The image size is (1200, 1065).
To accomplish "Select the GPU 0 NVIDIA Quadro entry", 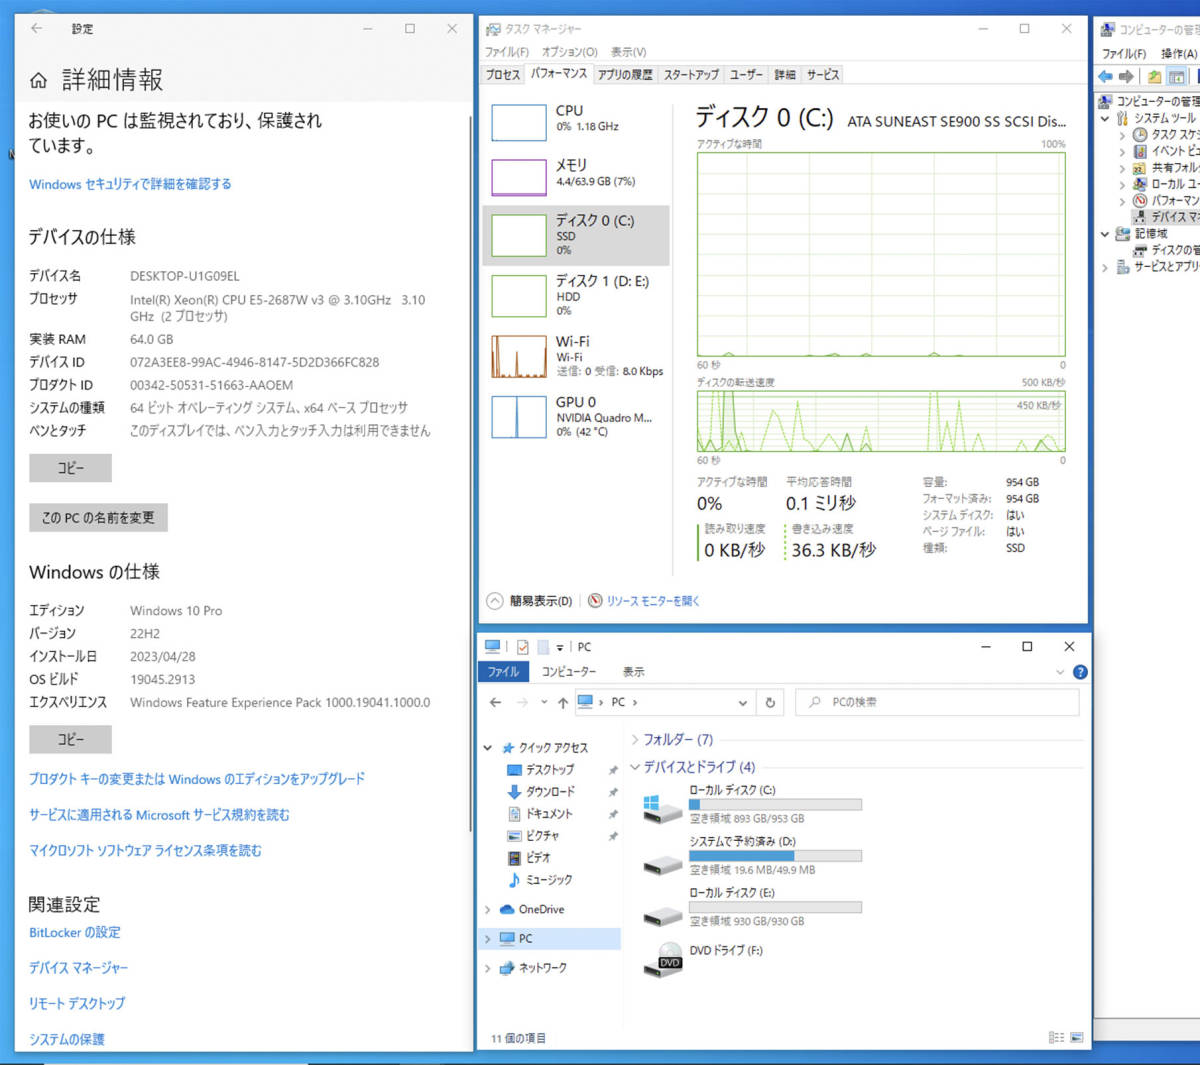I will click(x=576, y=416).
